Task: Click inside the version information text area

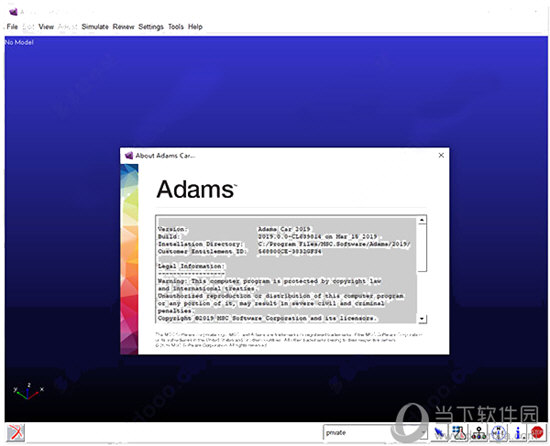Action: click(x=287, y=269)
